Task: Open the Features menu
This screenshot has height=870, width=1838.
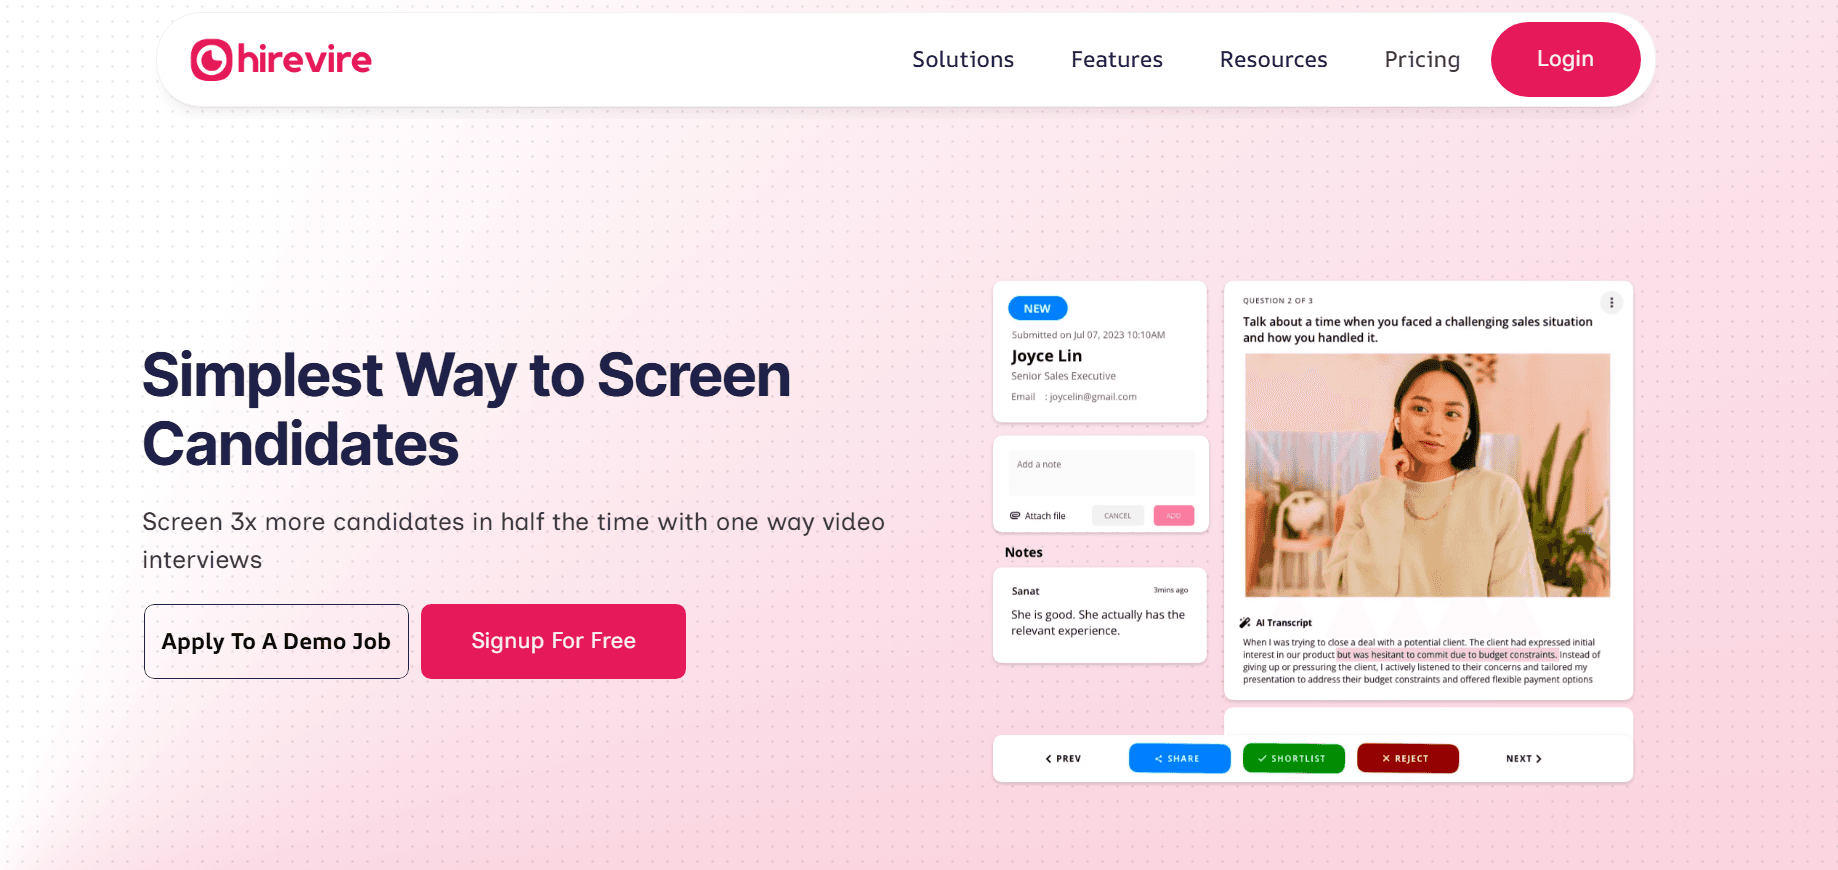Action: 1117,60
